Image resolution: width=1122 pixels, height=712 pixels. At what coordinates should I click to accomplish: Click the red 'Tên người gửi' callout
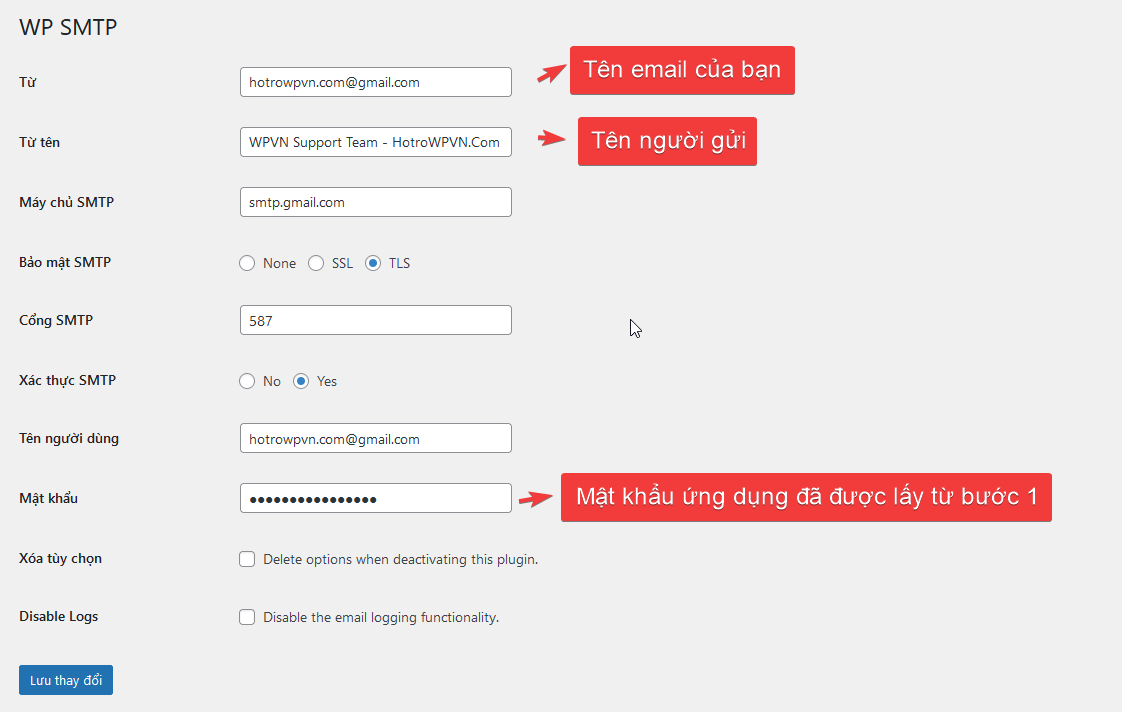[x=667, y=140]
